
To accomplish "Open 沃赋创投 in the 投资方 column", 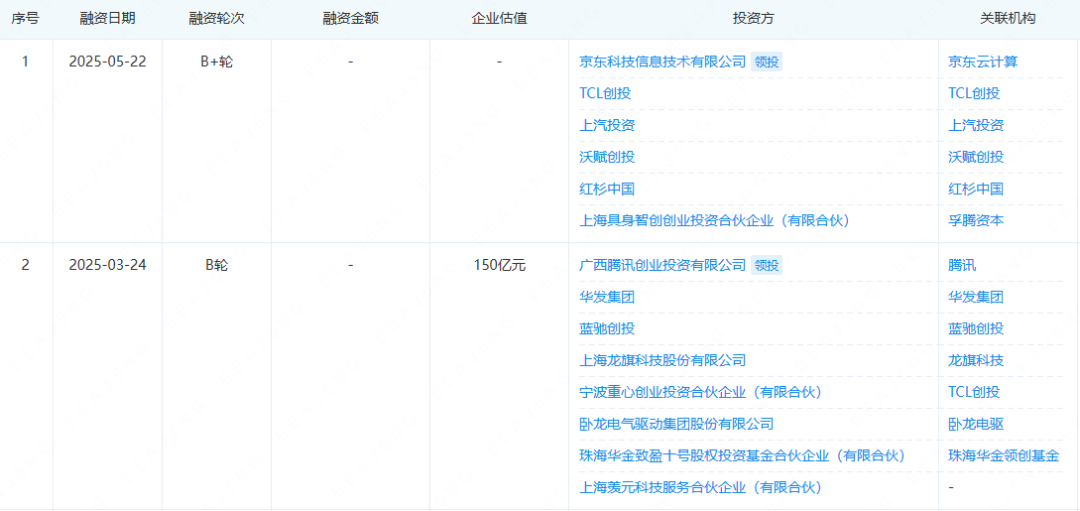I will (607, 157).
